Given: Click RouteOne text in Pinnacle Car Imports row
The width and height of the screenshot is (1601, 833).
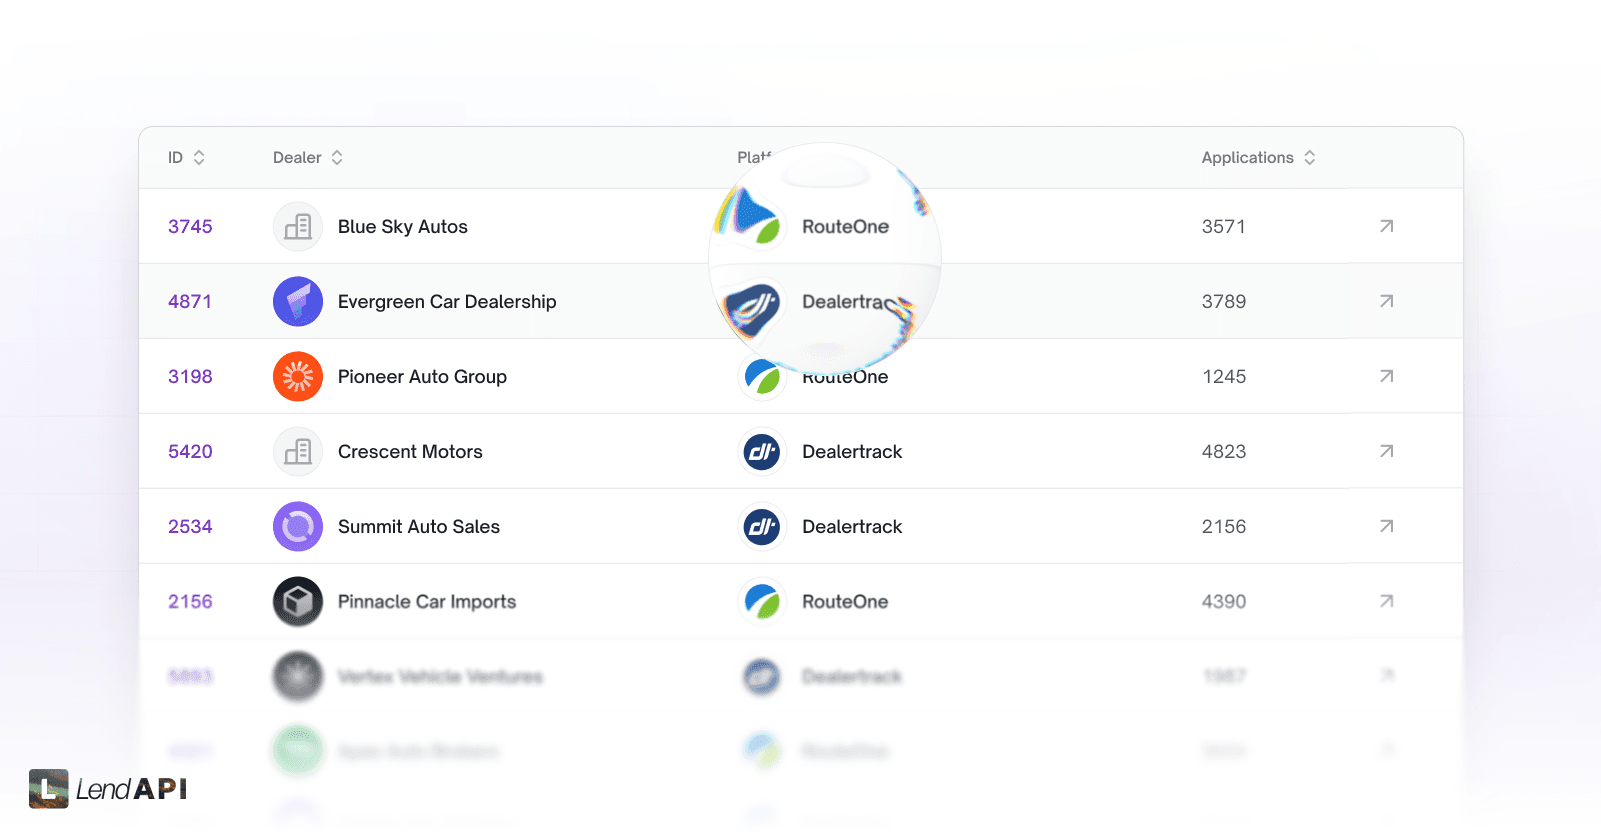Looking at the screenshot, I should click(x=845, y=602).
